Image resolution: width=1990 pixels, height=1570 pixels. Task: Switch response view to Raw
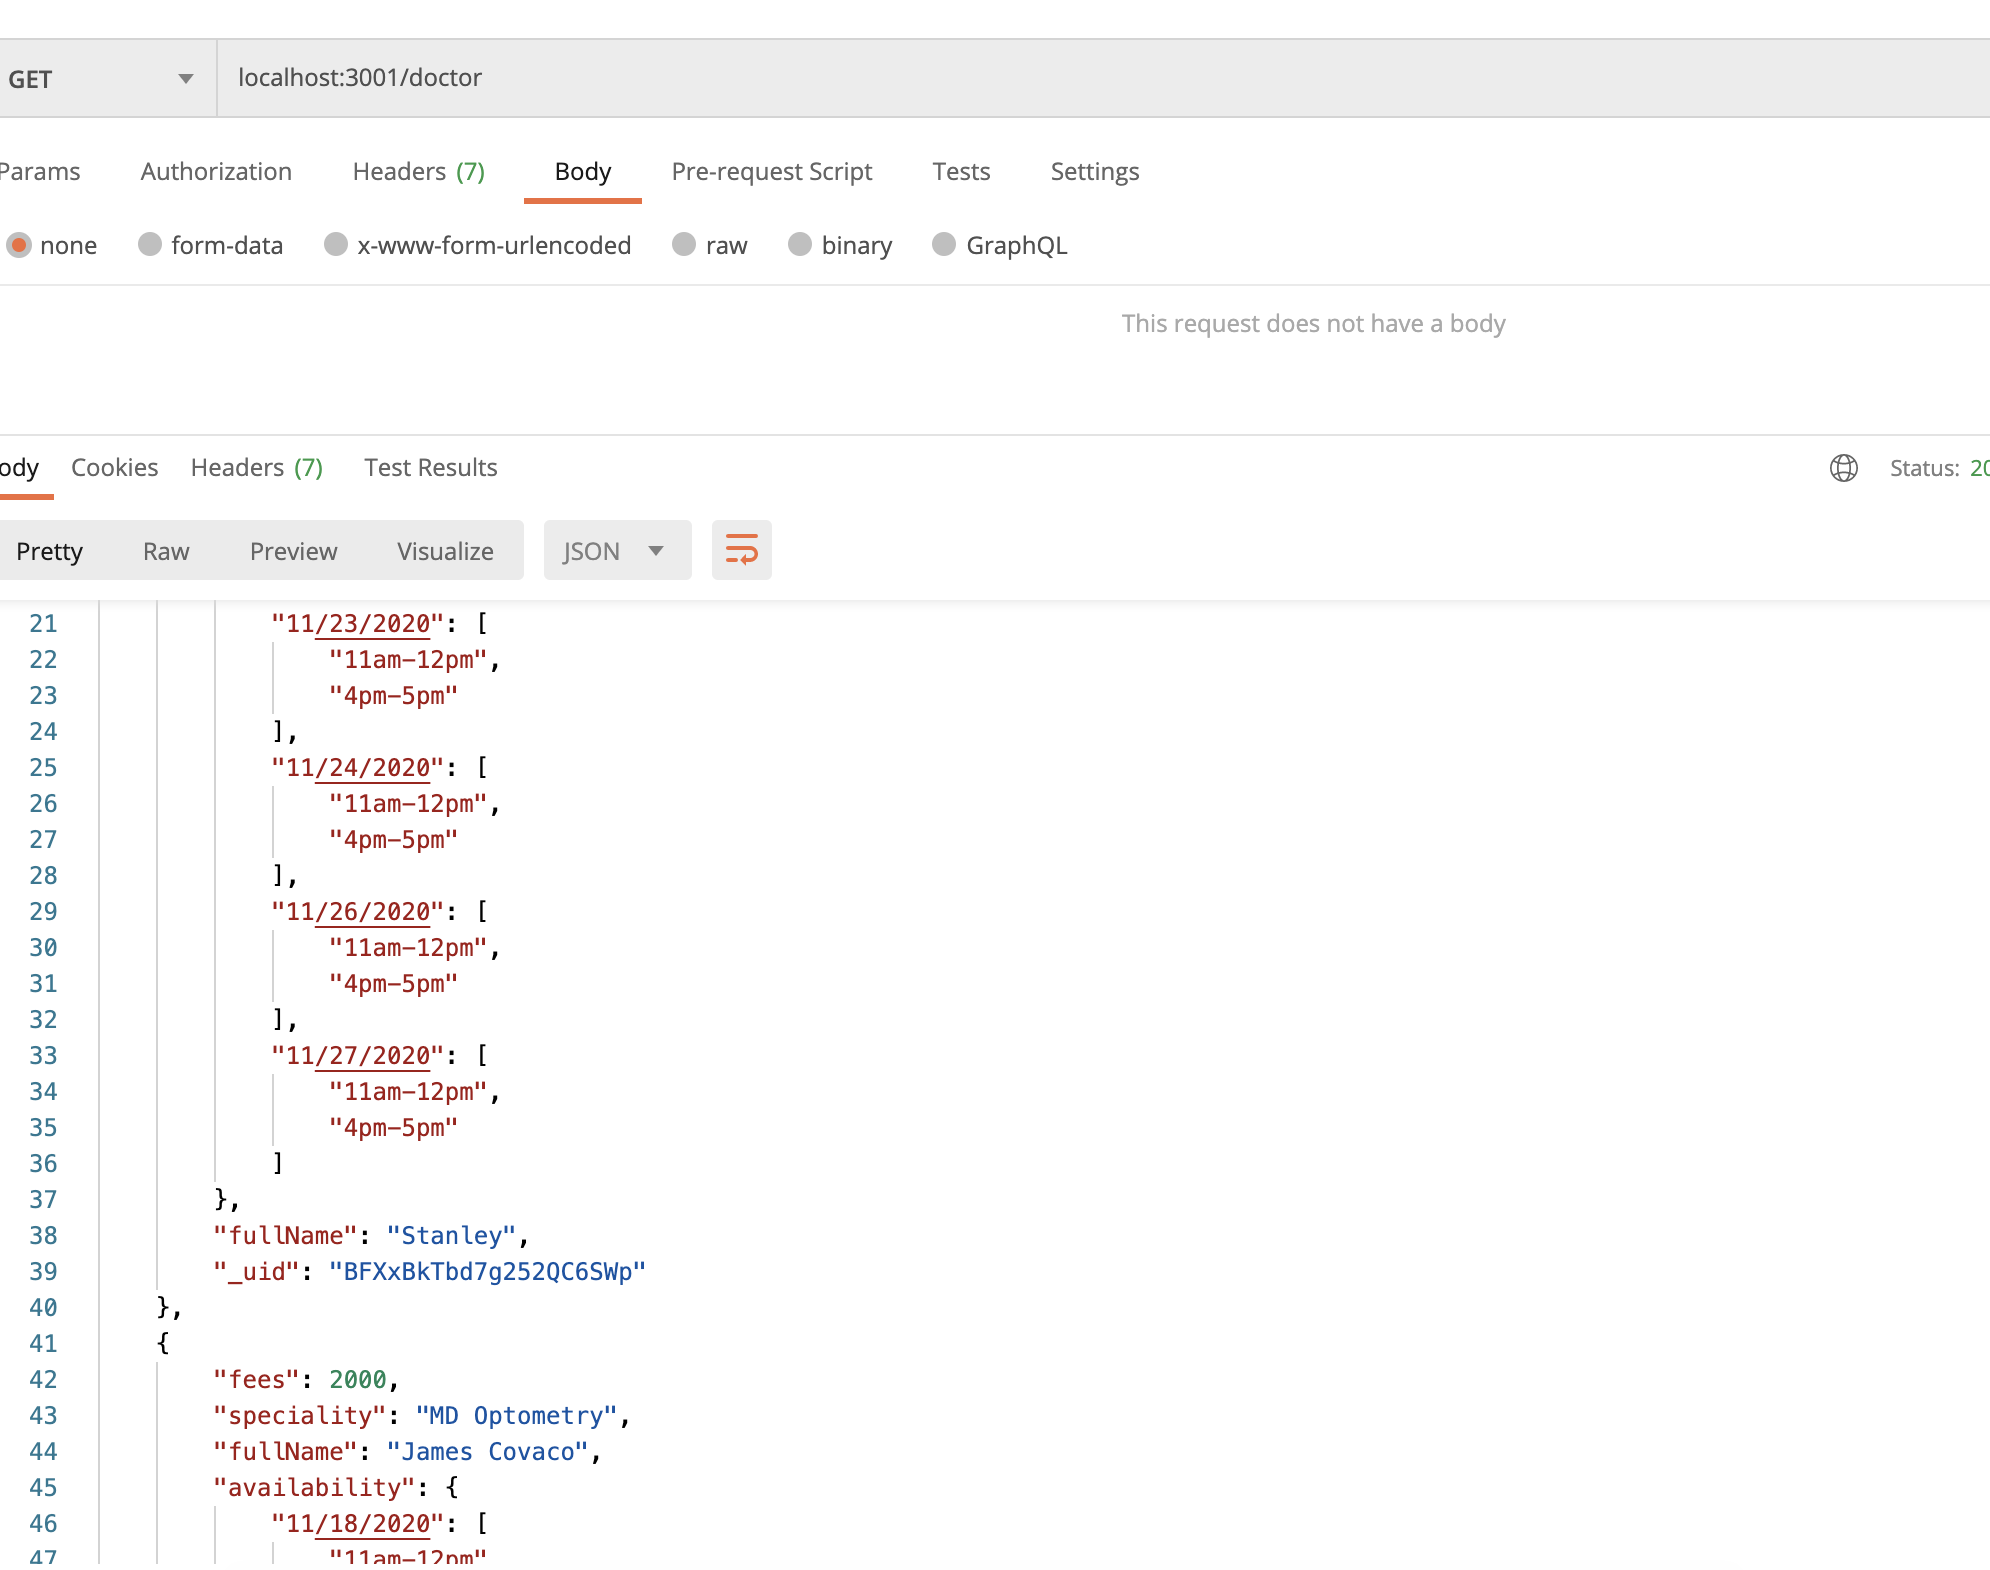(x=166, y=552)
